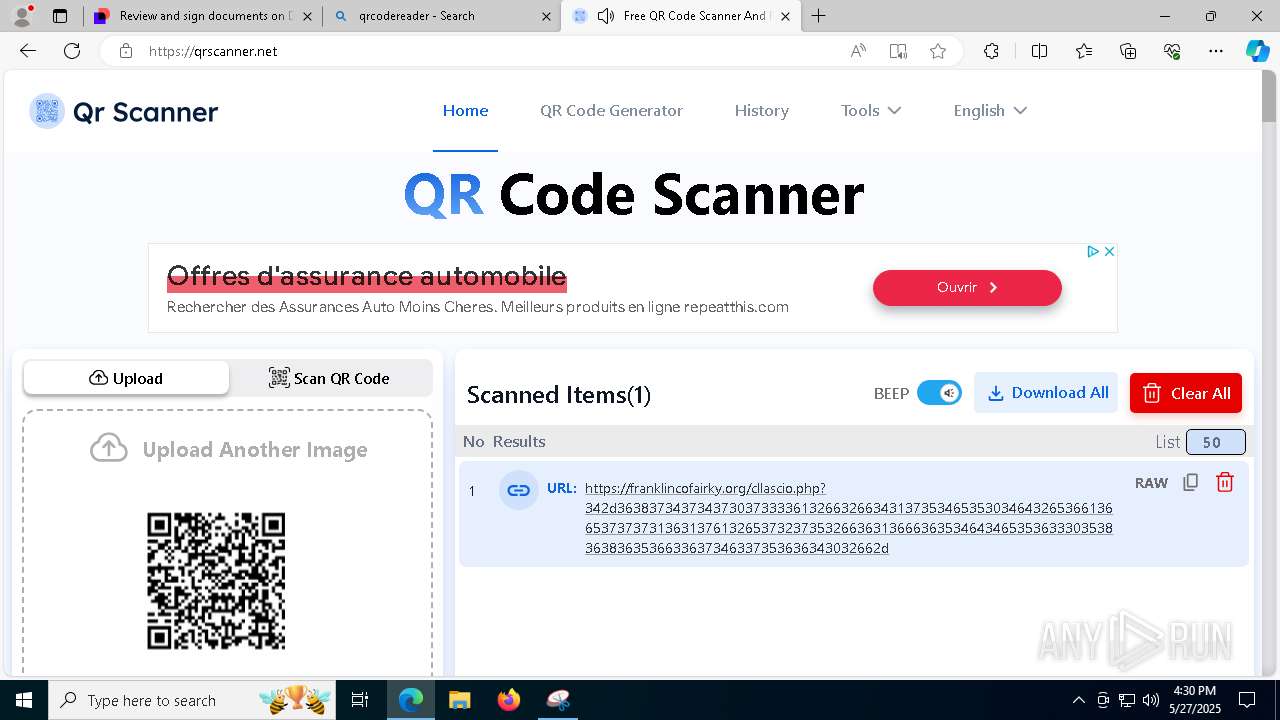Open the volume control in tray

tap(1151, 700)
